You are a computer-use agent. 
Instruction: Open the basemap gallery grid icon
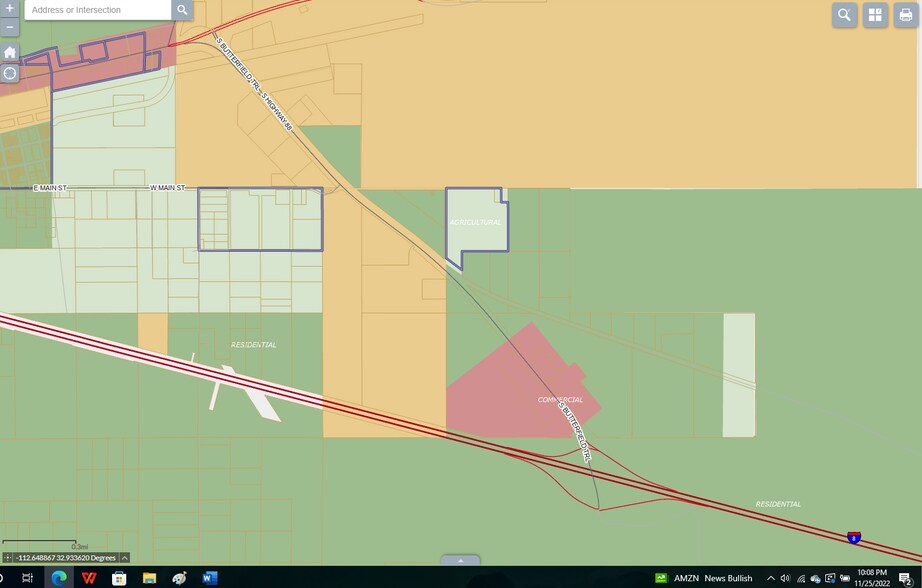coord(873,15)
